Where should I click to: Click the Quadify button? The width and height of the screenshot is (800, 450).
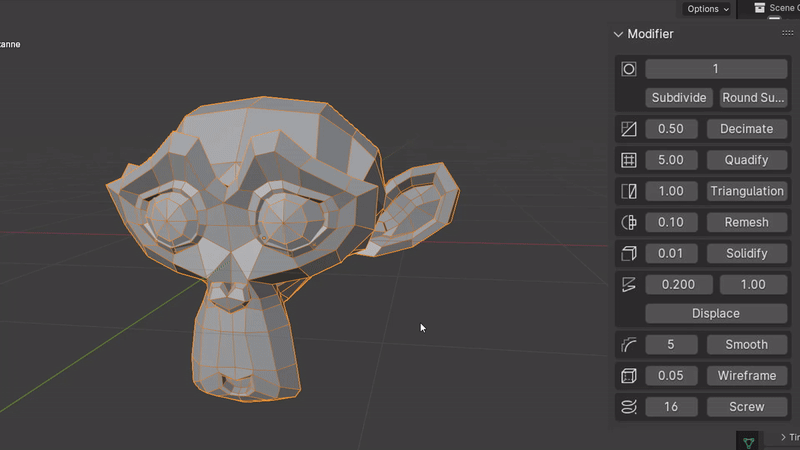click(746, 160)
